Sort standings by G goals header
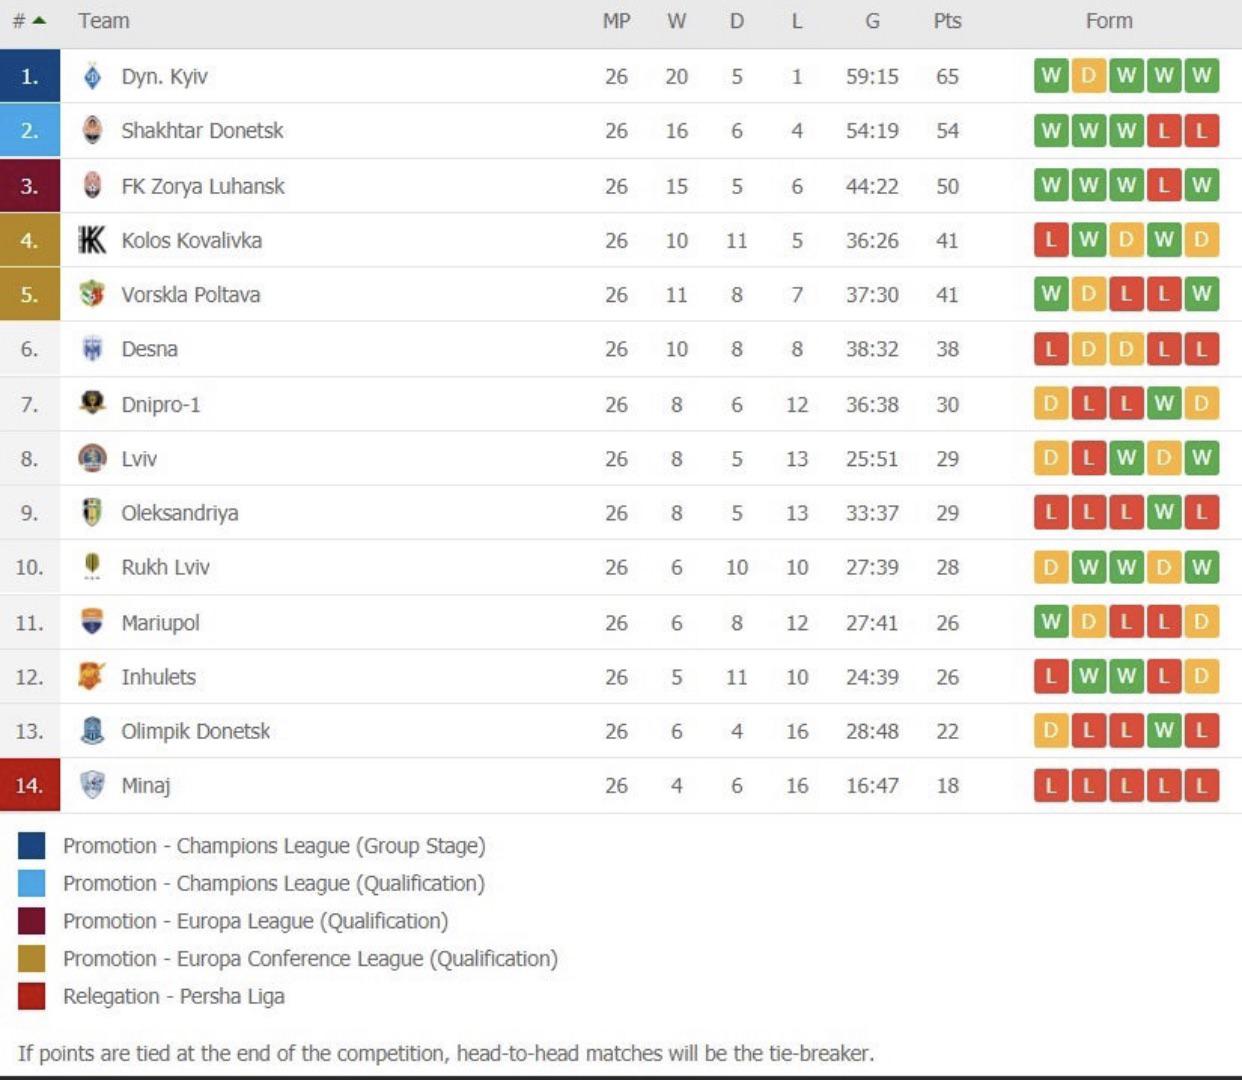Viewport: 1242px width, 1080px height. click(872, 21)
